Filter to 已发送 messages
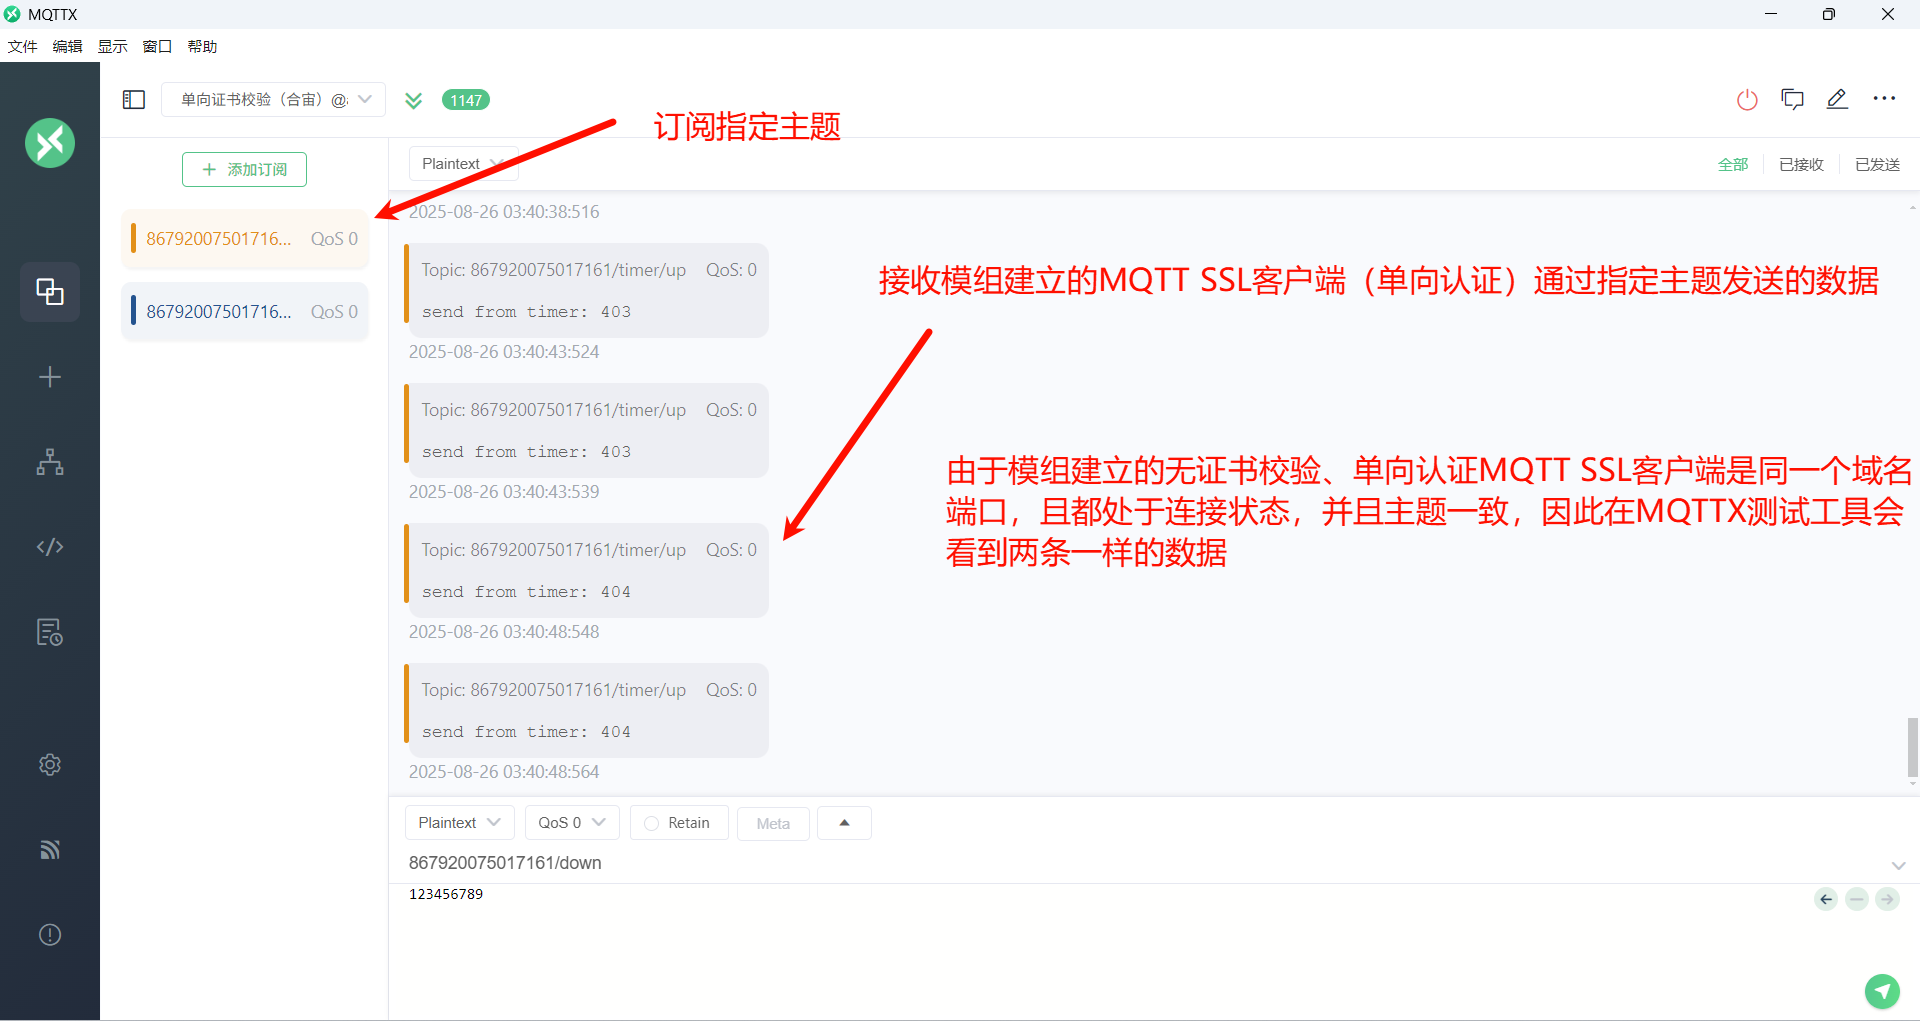 click(x=1877, y=165)
